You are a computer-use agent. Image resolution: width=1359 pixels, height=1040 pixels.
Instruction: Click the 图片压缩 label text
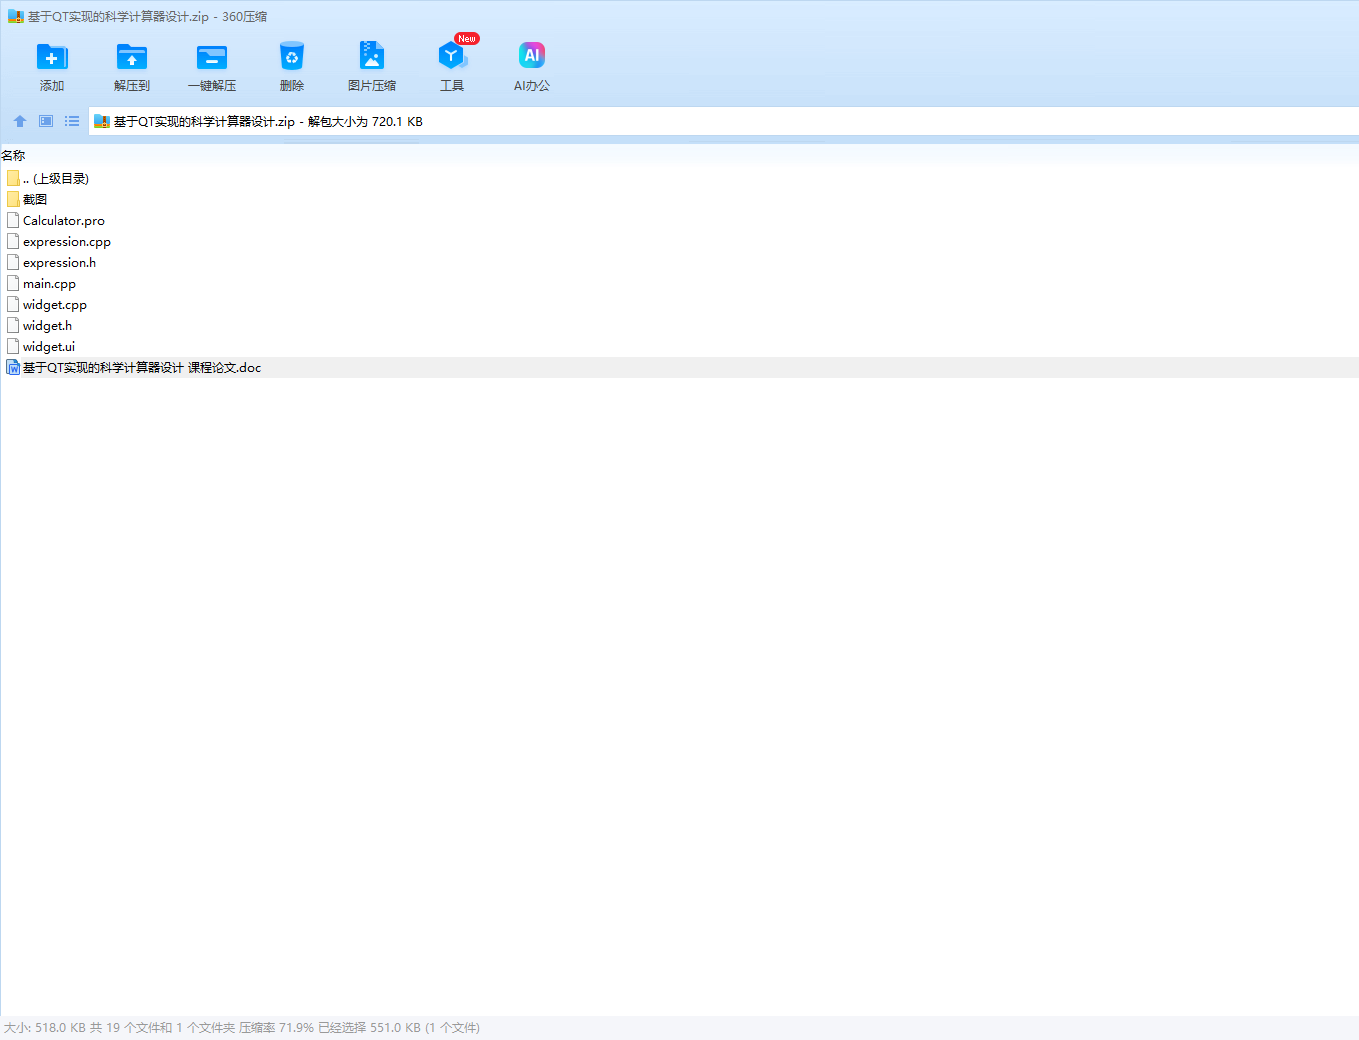[x=372, y=86]
